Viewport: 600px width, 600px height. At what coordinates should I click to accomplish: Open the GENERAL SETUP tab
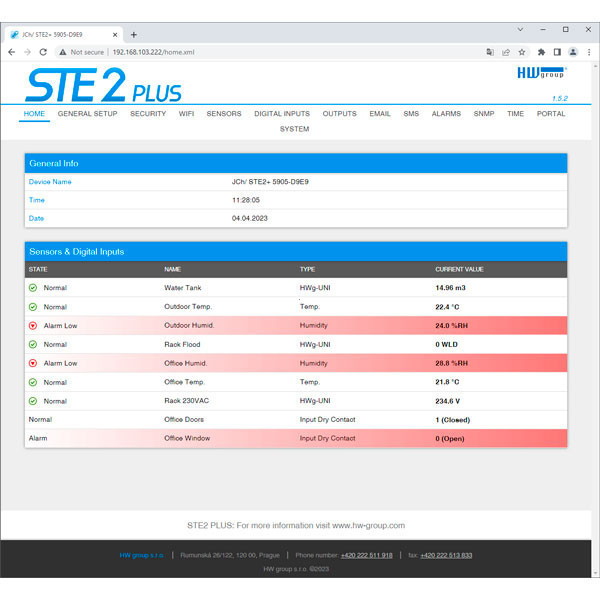click(87, 114)
